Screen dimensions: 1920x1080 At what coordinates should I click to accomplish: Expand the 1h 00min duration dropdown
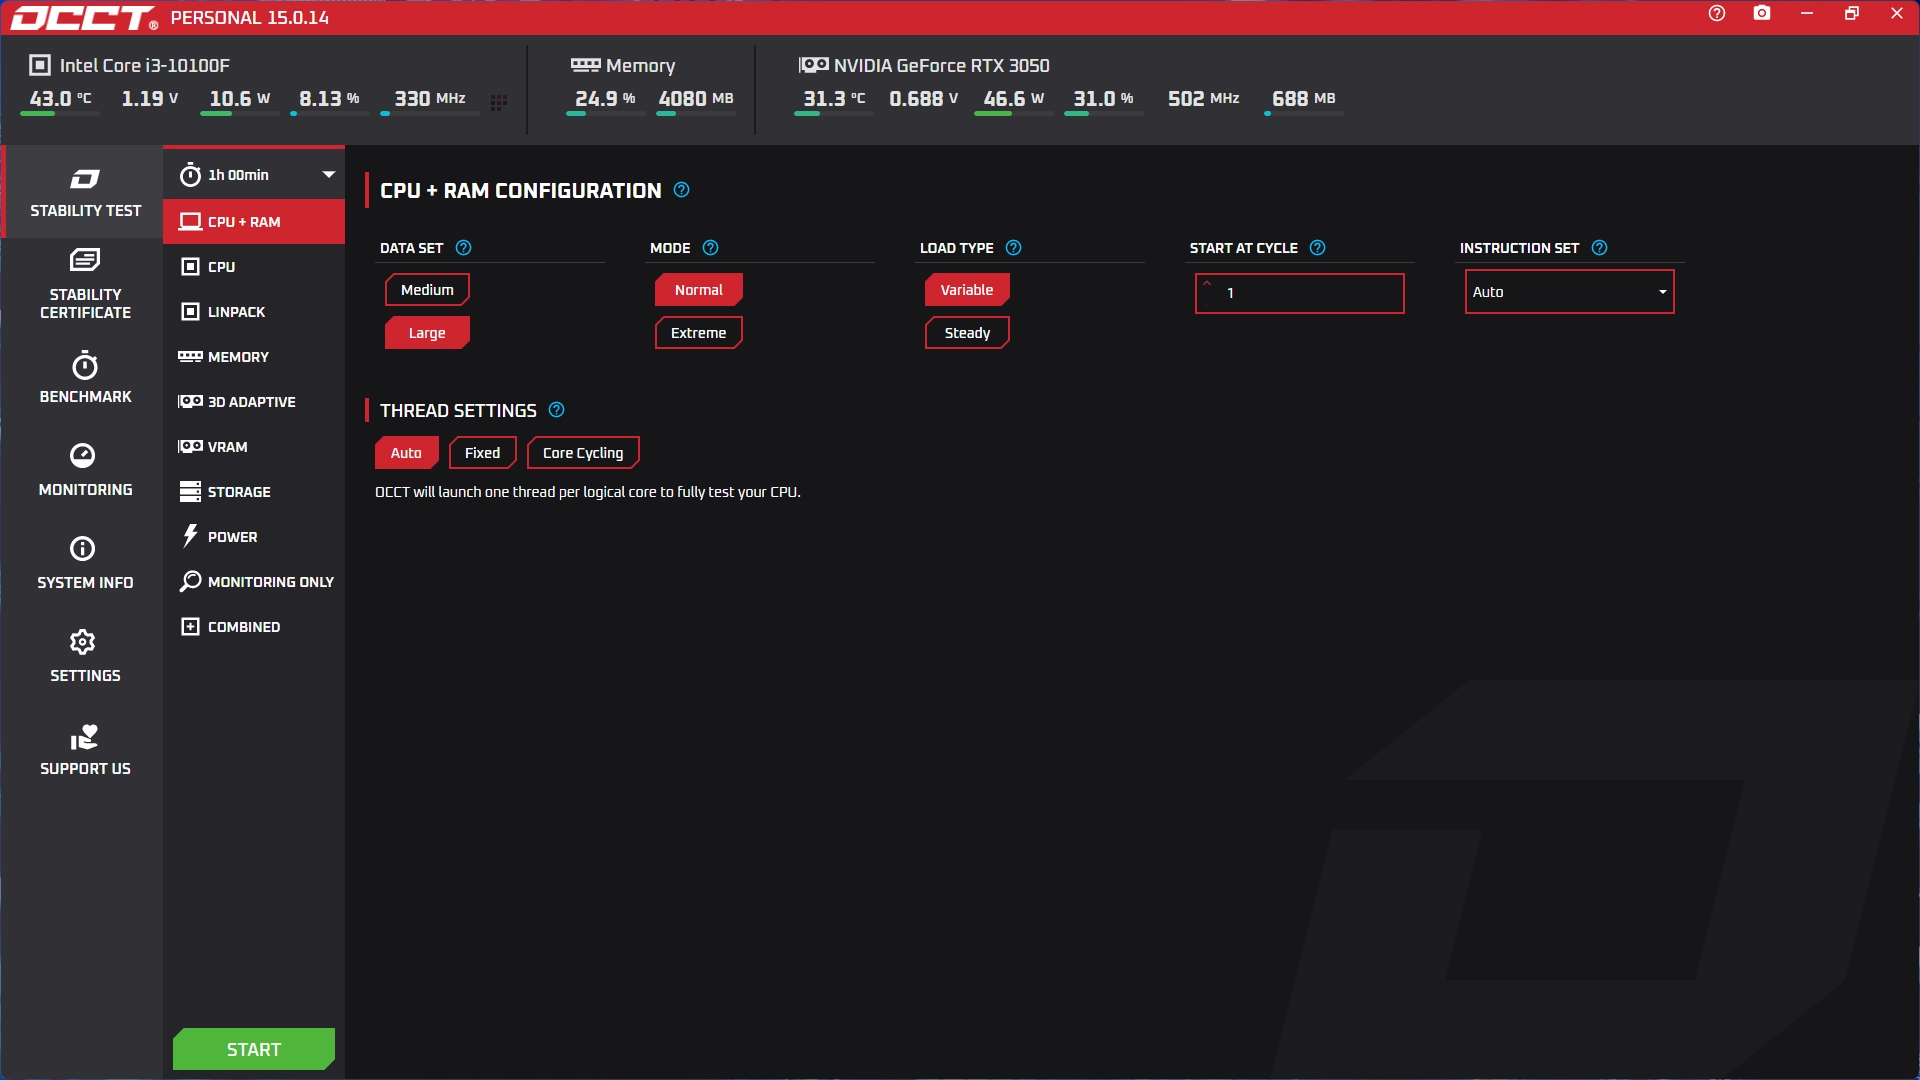click(328, 175)
